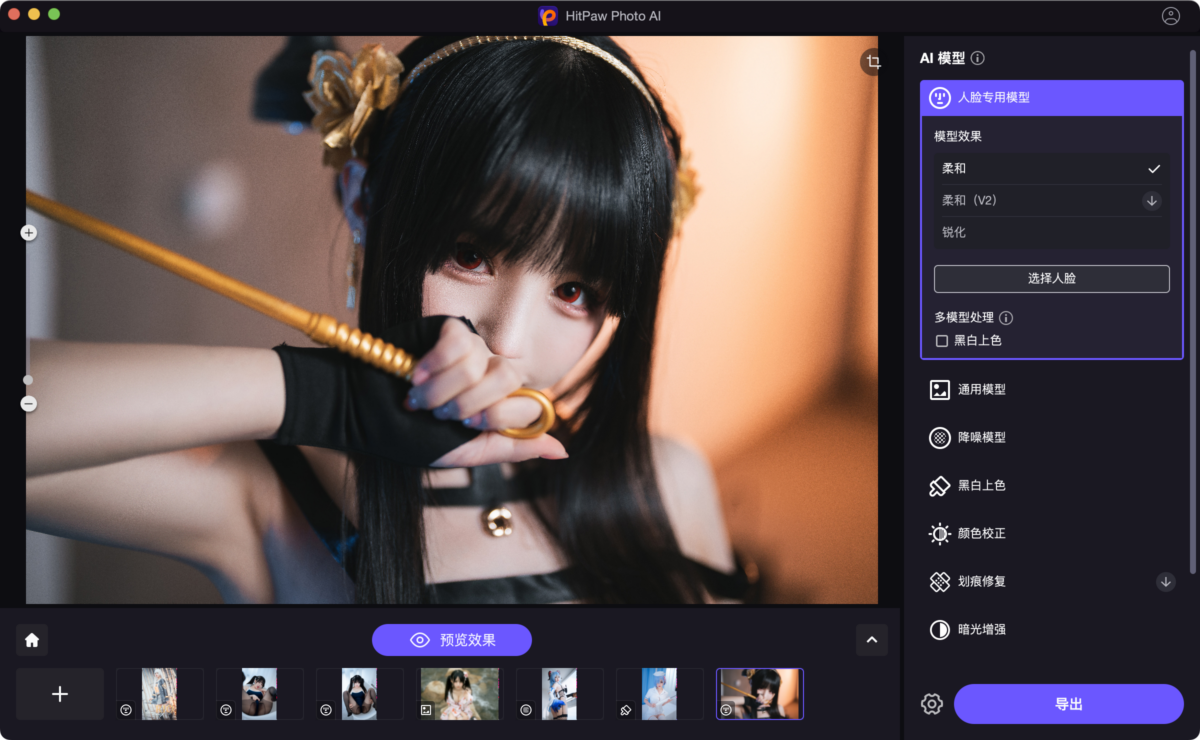This screenshot has width=1200, height=740.
Task: Click the HitPaw Photo AI logo
Action: click(x=548, y=16)
